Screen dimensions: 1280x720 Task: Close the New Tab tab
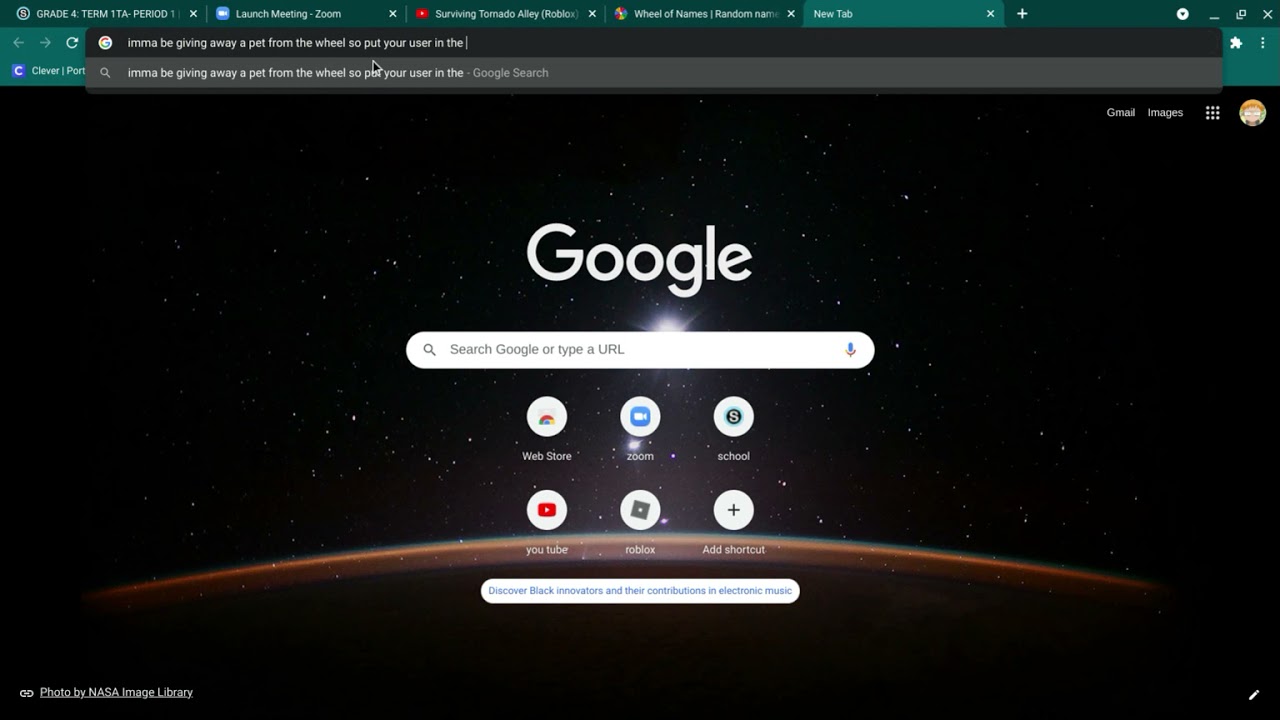[990, 14]
